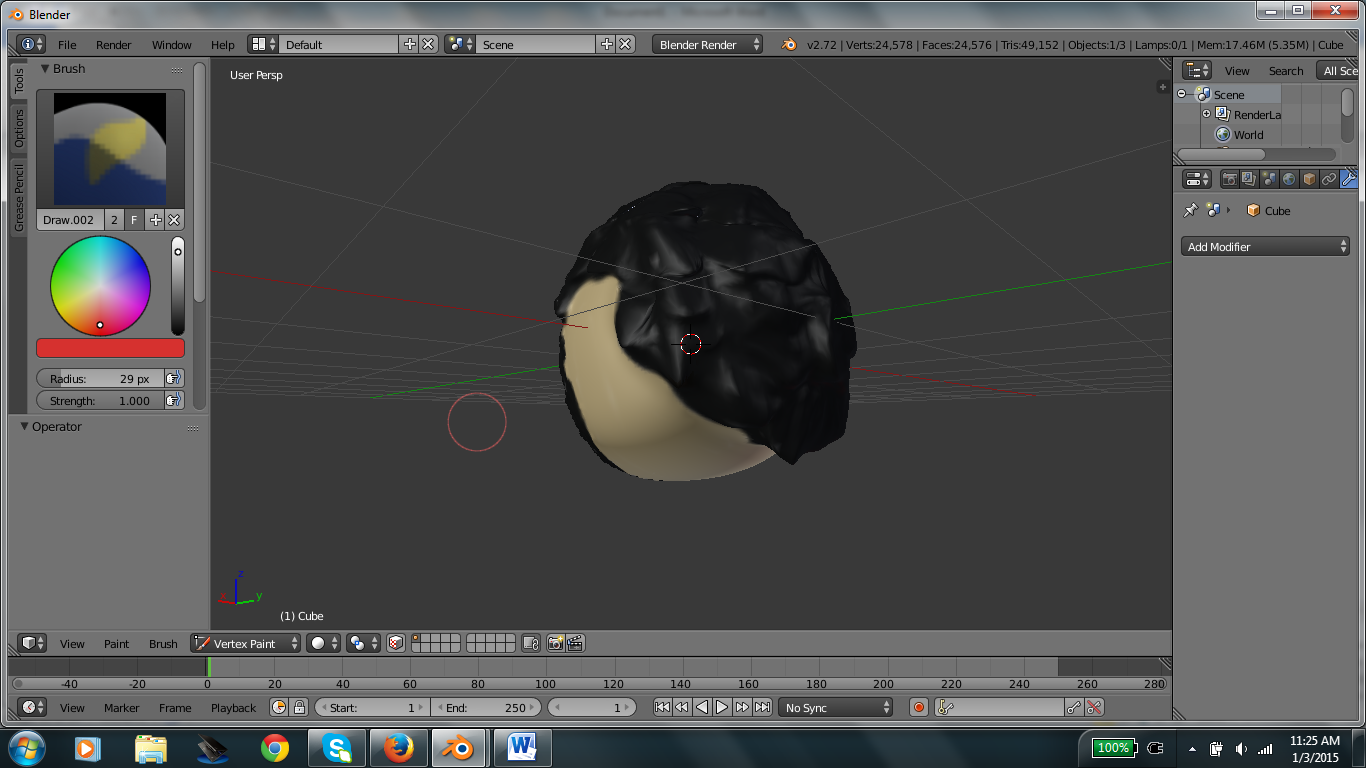Image resolution: width=1366 pixels, height=768 pixels.
Task: Toggle pressure sensitivity for Radius
Action: pyautogui.click(x=174, y=378)
